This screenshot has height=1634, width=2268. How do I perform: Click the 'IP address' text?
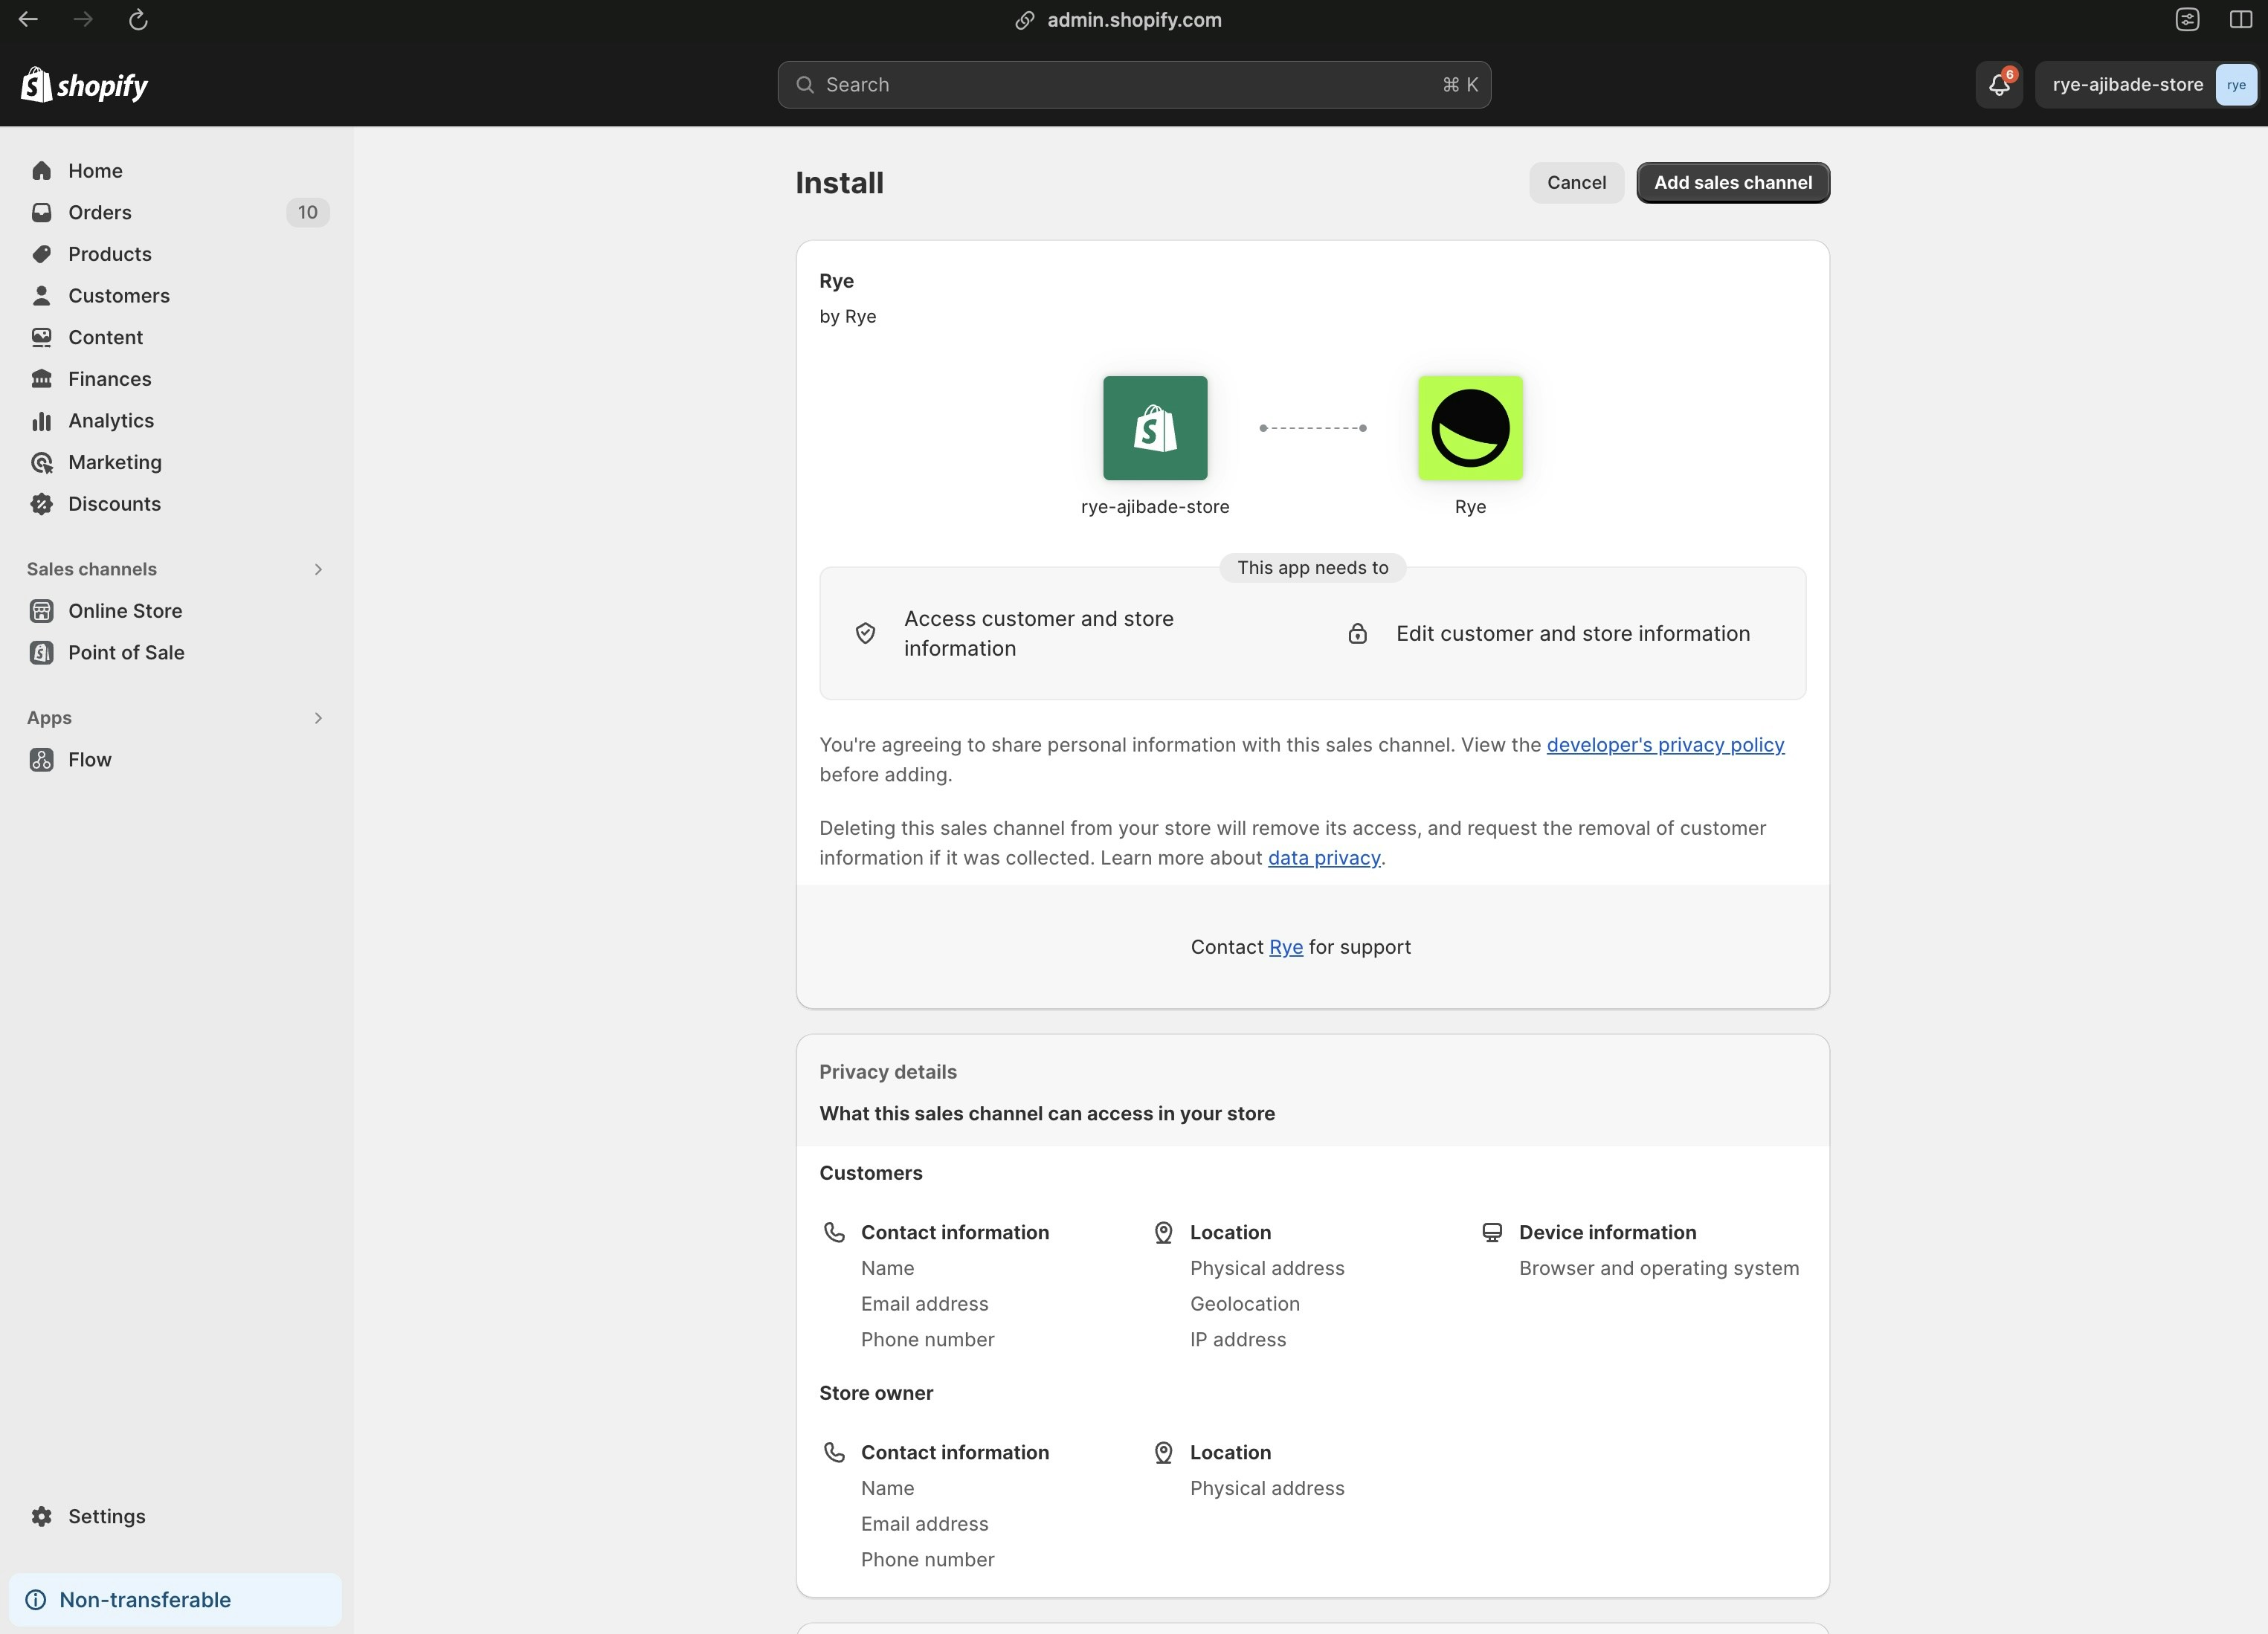click(1238, 1339)
